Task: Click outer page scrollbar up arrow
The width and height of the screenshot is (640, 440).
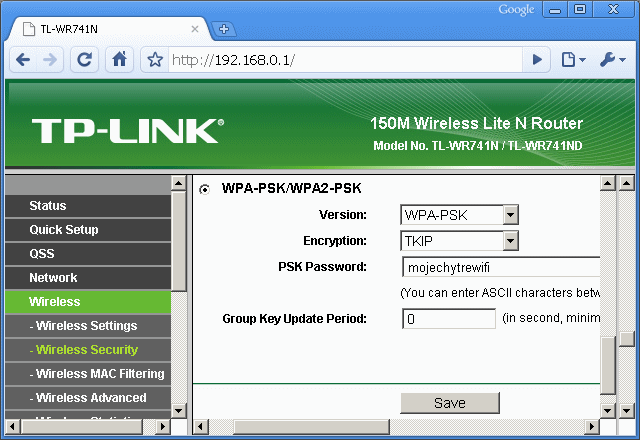Action: coord(627,183)
